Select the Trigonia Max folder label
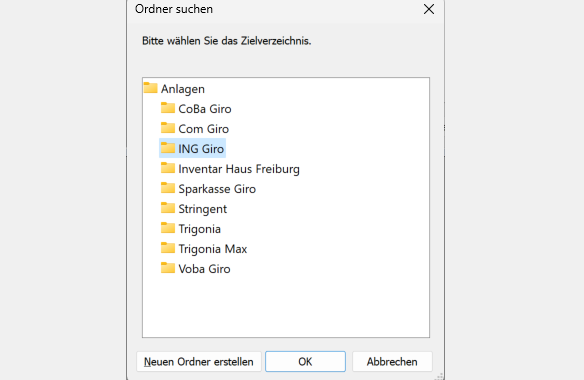Screen dimensions: 584x380 point(213,249)
